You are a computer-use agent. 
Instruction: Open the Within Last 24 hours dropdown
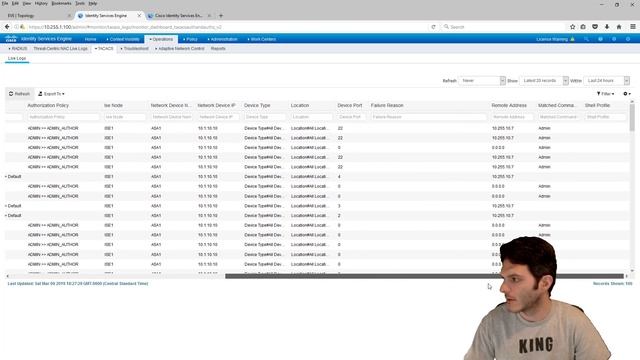click(x=607, y=81)
